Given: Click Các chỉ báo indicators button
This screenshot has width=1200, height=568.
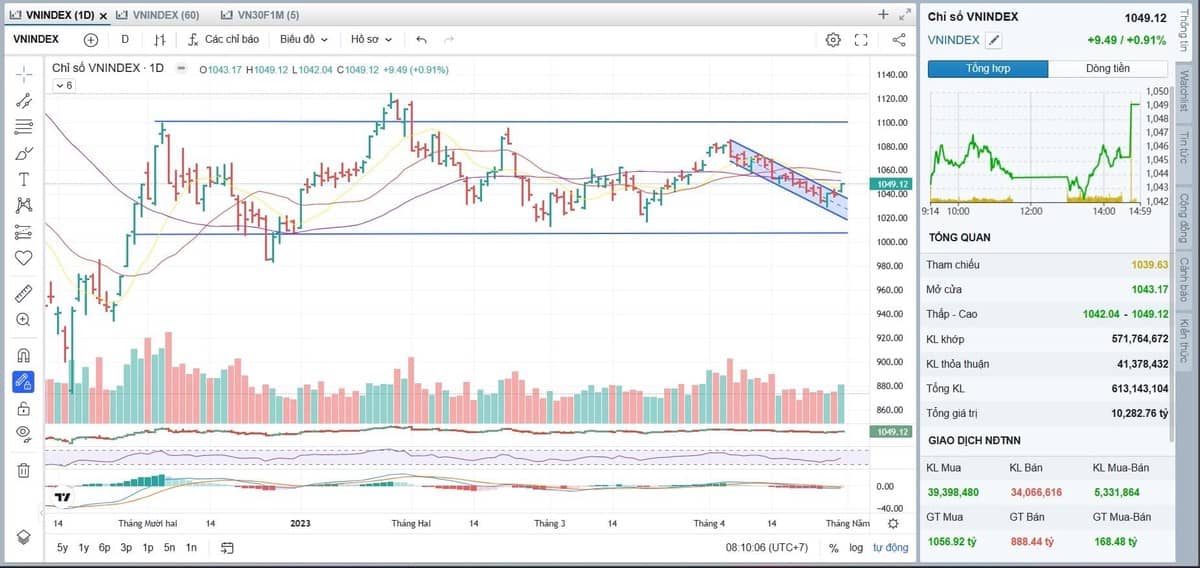Looking at the screenshot, I should 223,40.
